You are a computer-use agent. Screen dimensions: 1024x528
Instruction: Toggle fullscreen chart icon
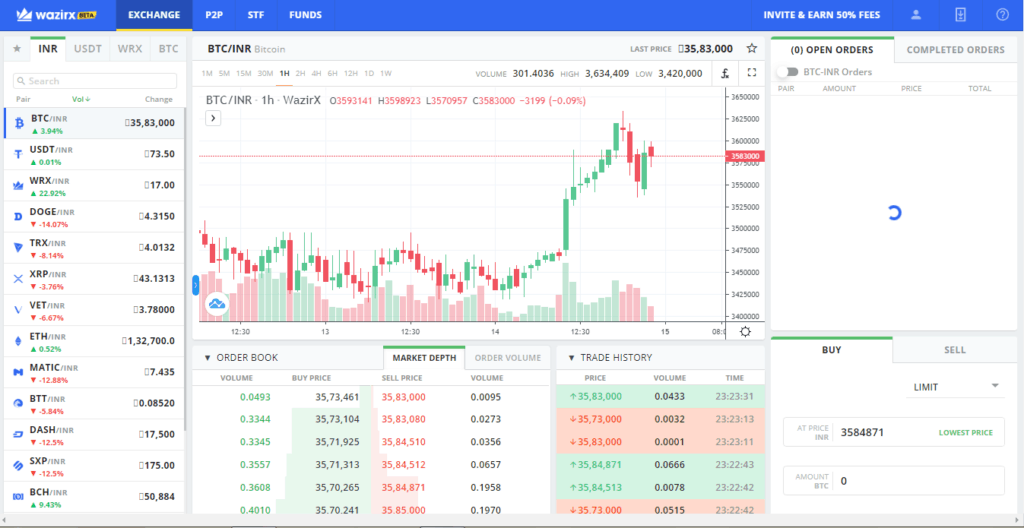(x=752, y=73)
